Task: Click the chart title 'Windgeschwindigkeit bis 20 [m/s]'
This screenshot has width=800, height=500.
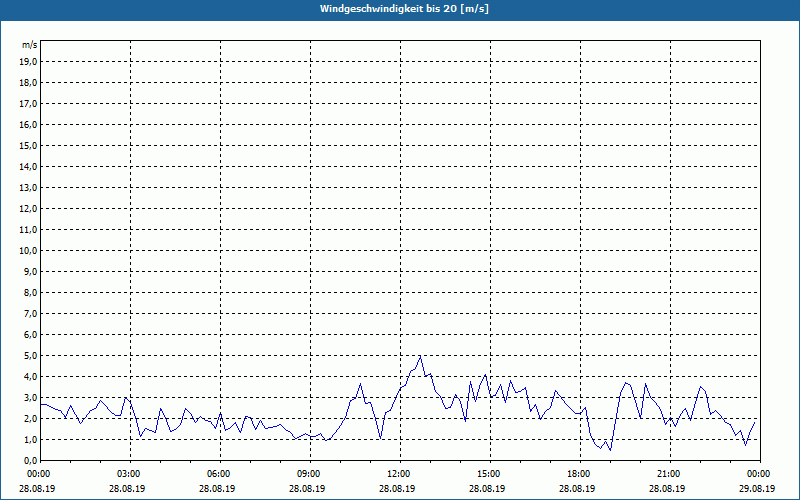Action: (x=404, y=9)
